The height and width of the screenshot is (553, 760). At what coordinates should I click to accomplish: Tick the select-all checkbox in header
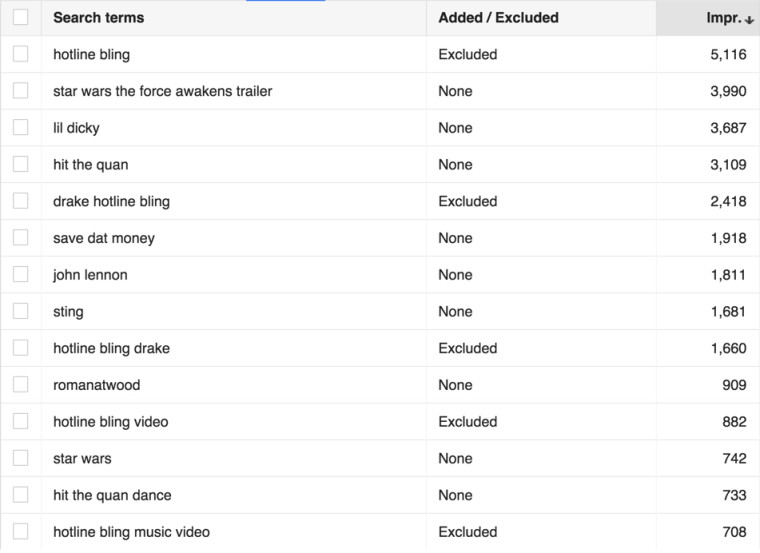[x=20, y=17]
